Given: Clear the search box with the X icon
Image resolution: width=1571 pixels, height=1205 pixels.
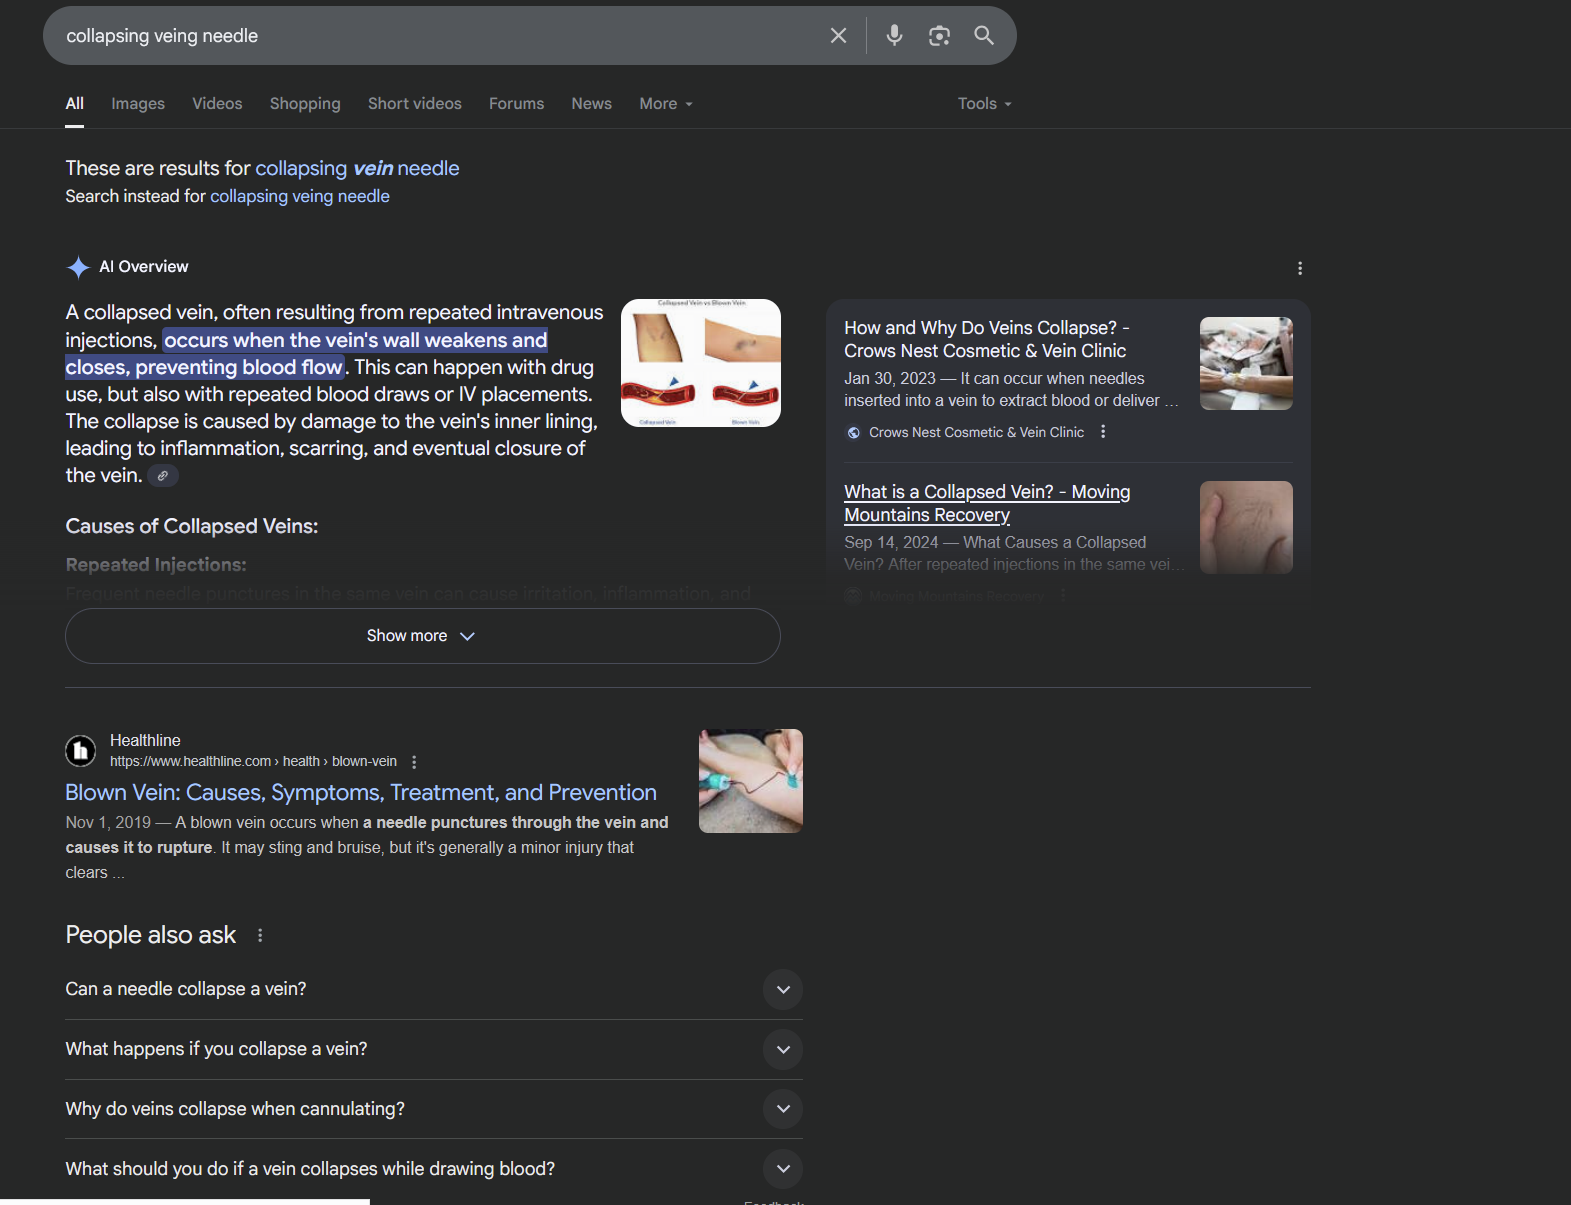Looking at the screenshot, I should [838, 36].
